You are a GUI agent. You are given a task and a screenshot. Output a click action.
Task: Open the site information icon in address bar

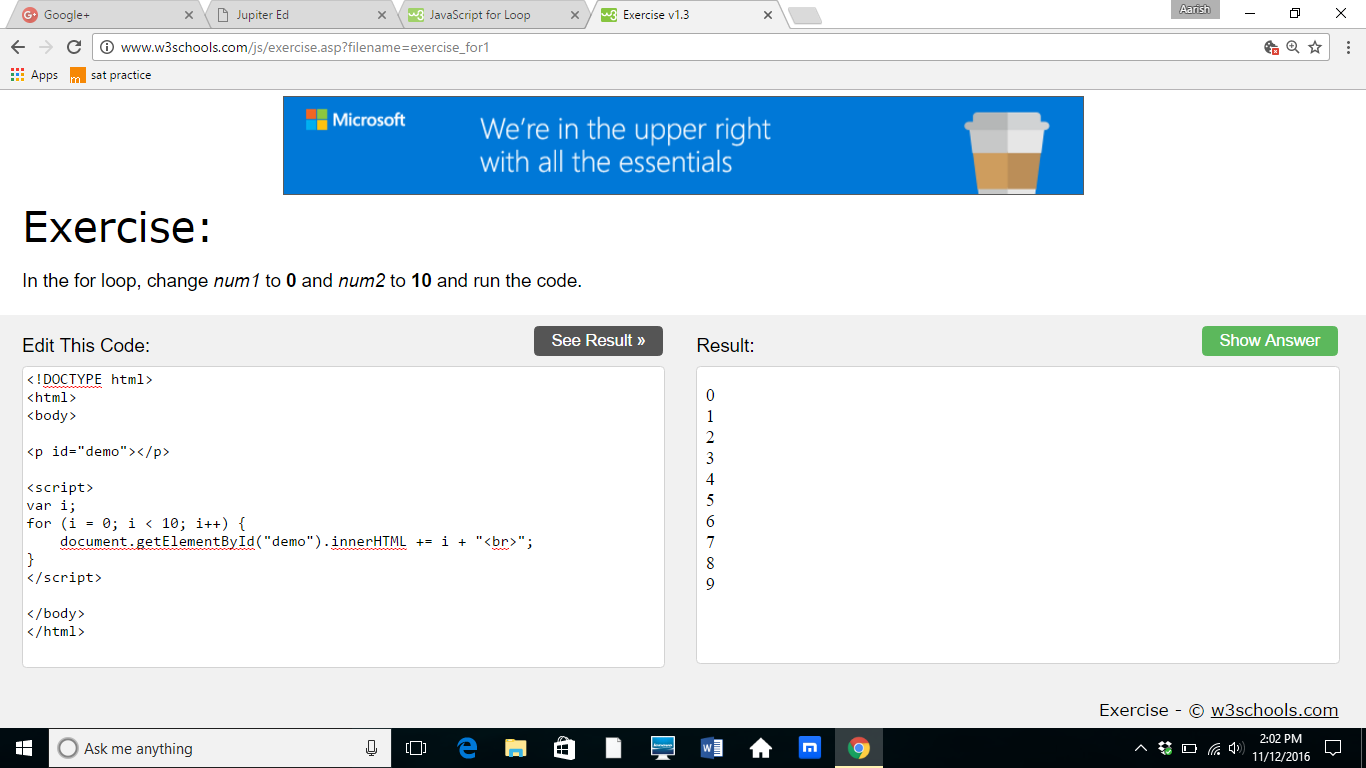coord(107,47)
